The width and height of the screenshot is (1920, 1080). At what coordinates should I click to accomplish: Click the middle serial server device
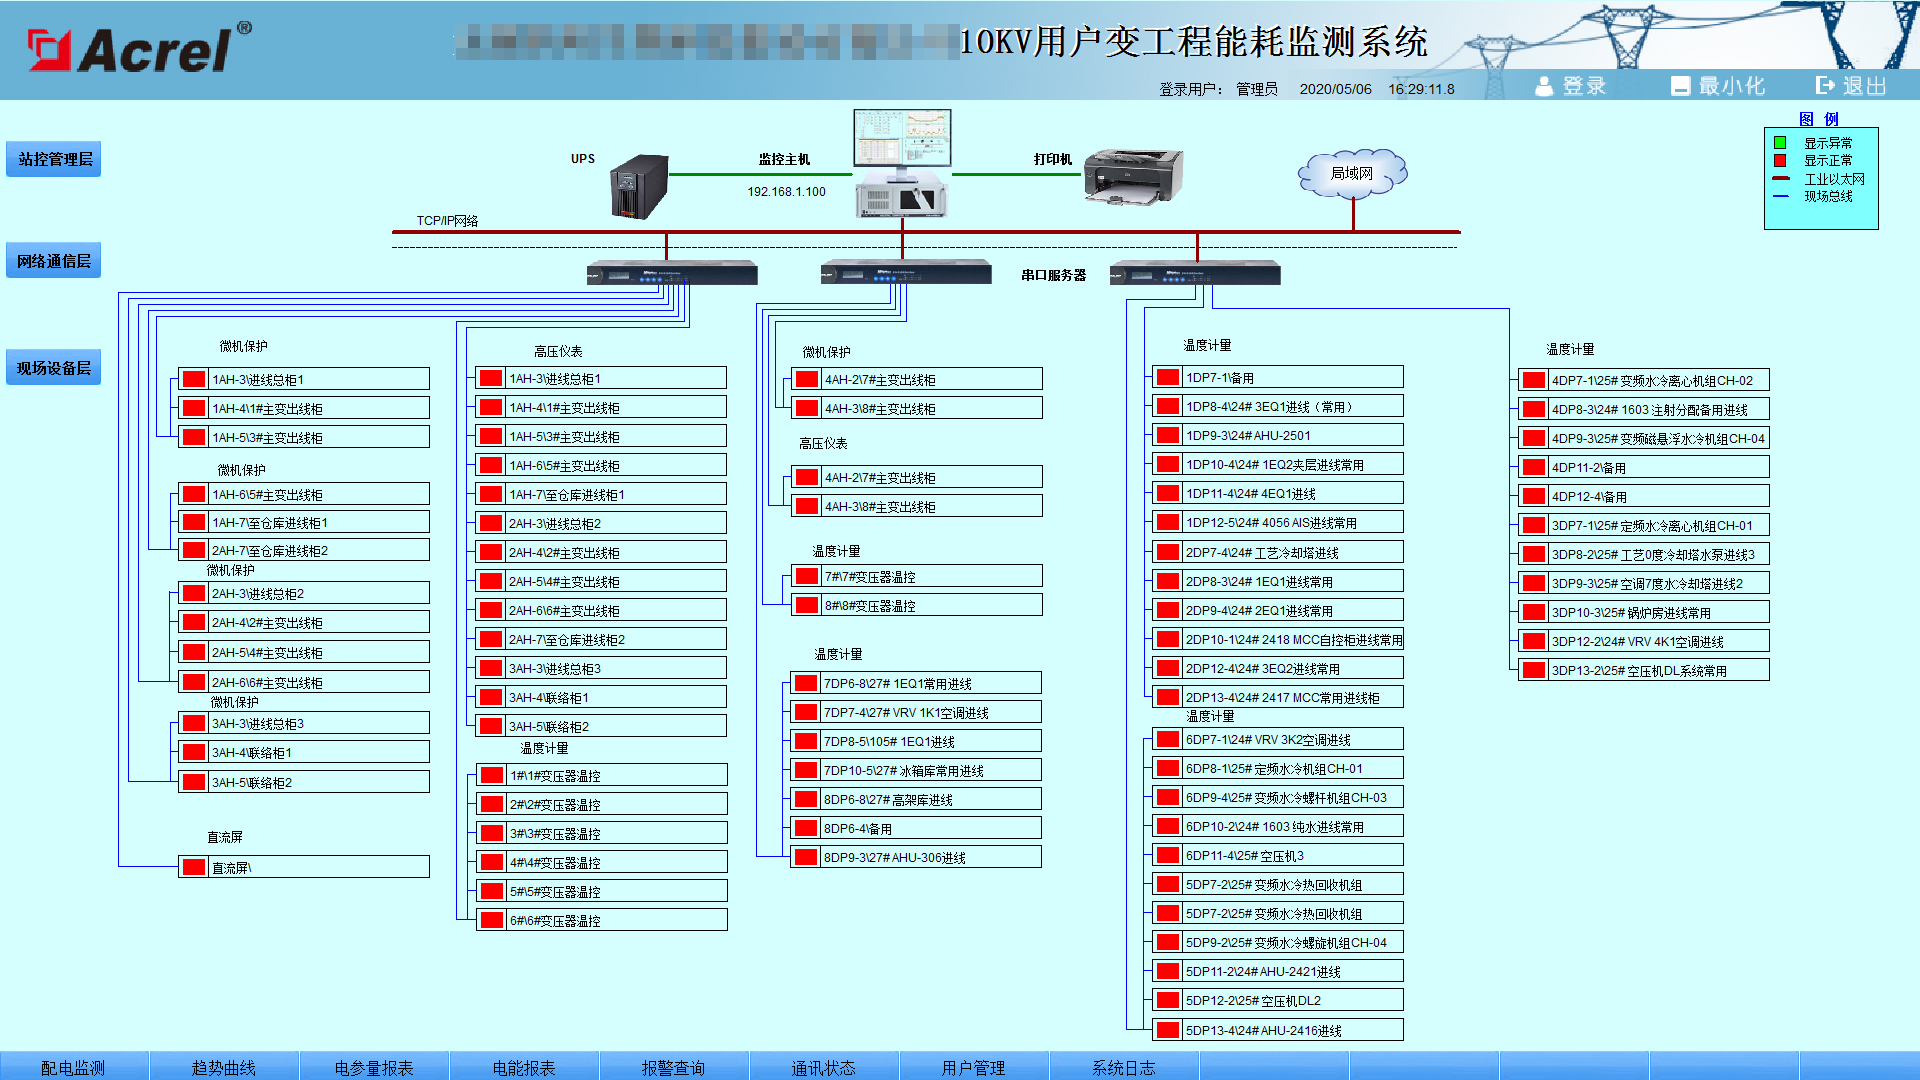905,273
